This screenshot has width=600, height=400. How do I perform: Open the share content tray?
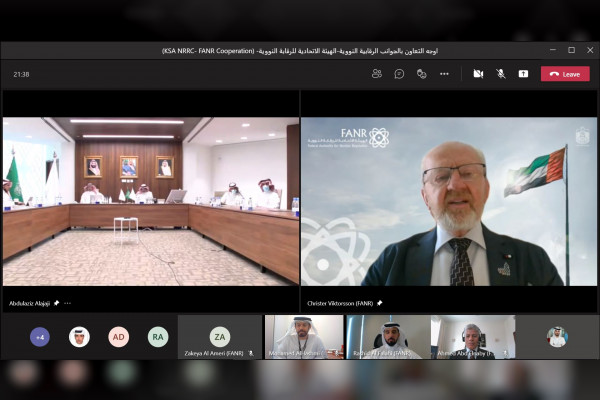(523, 74)
